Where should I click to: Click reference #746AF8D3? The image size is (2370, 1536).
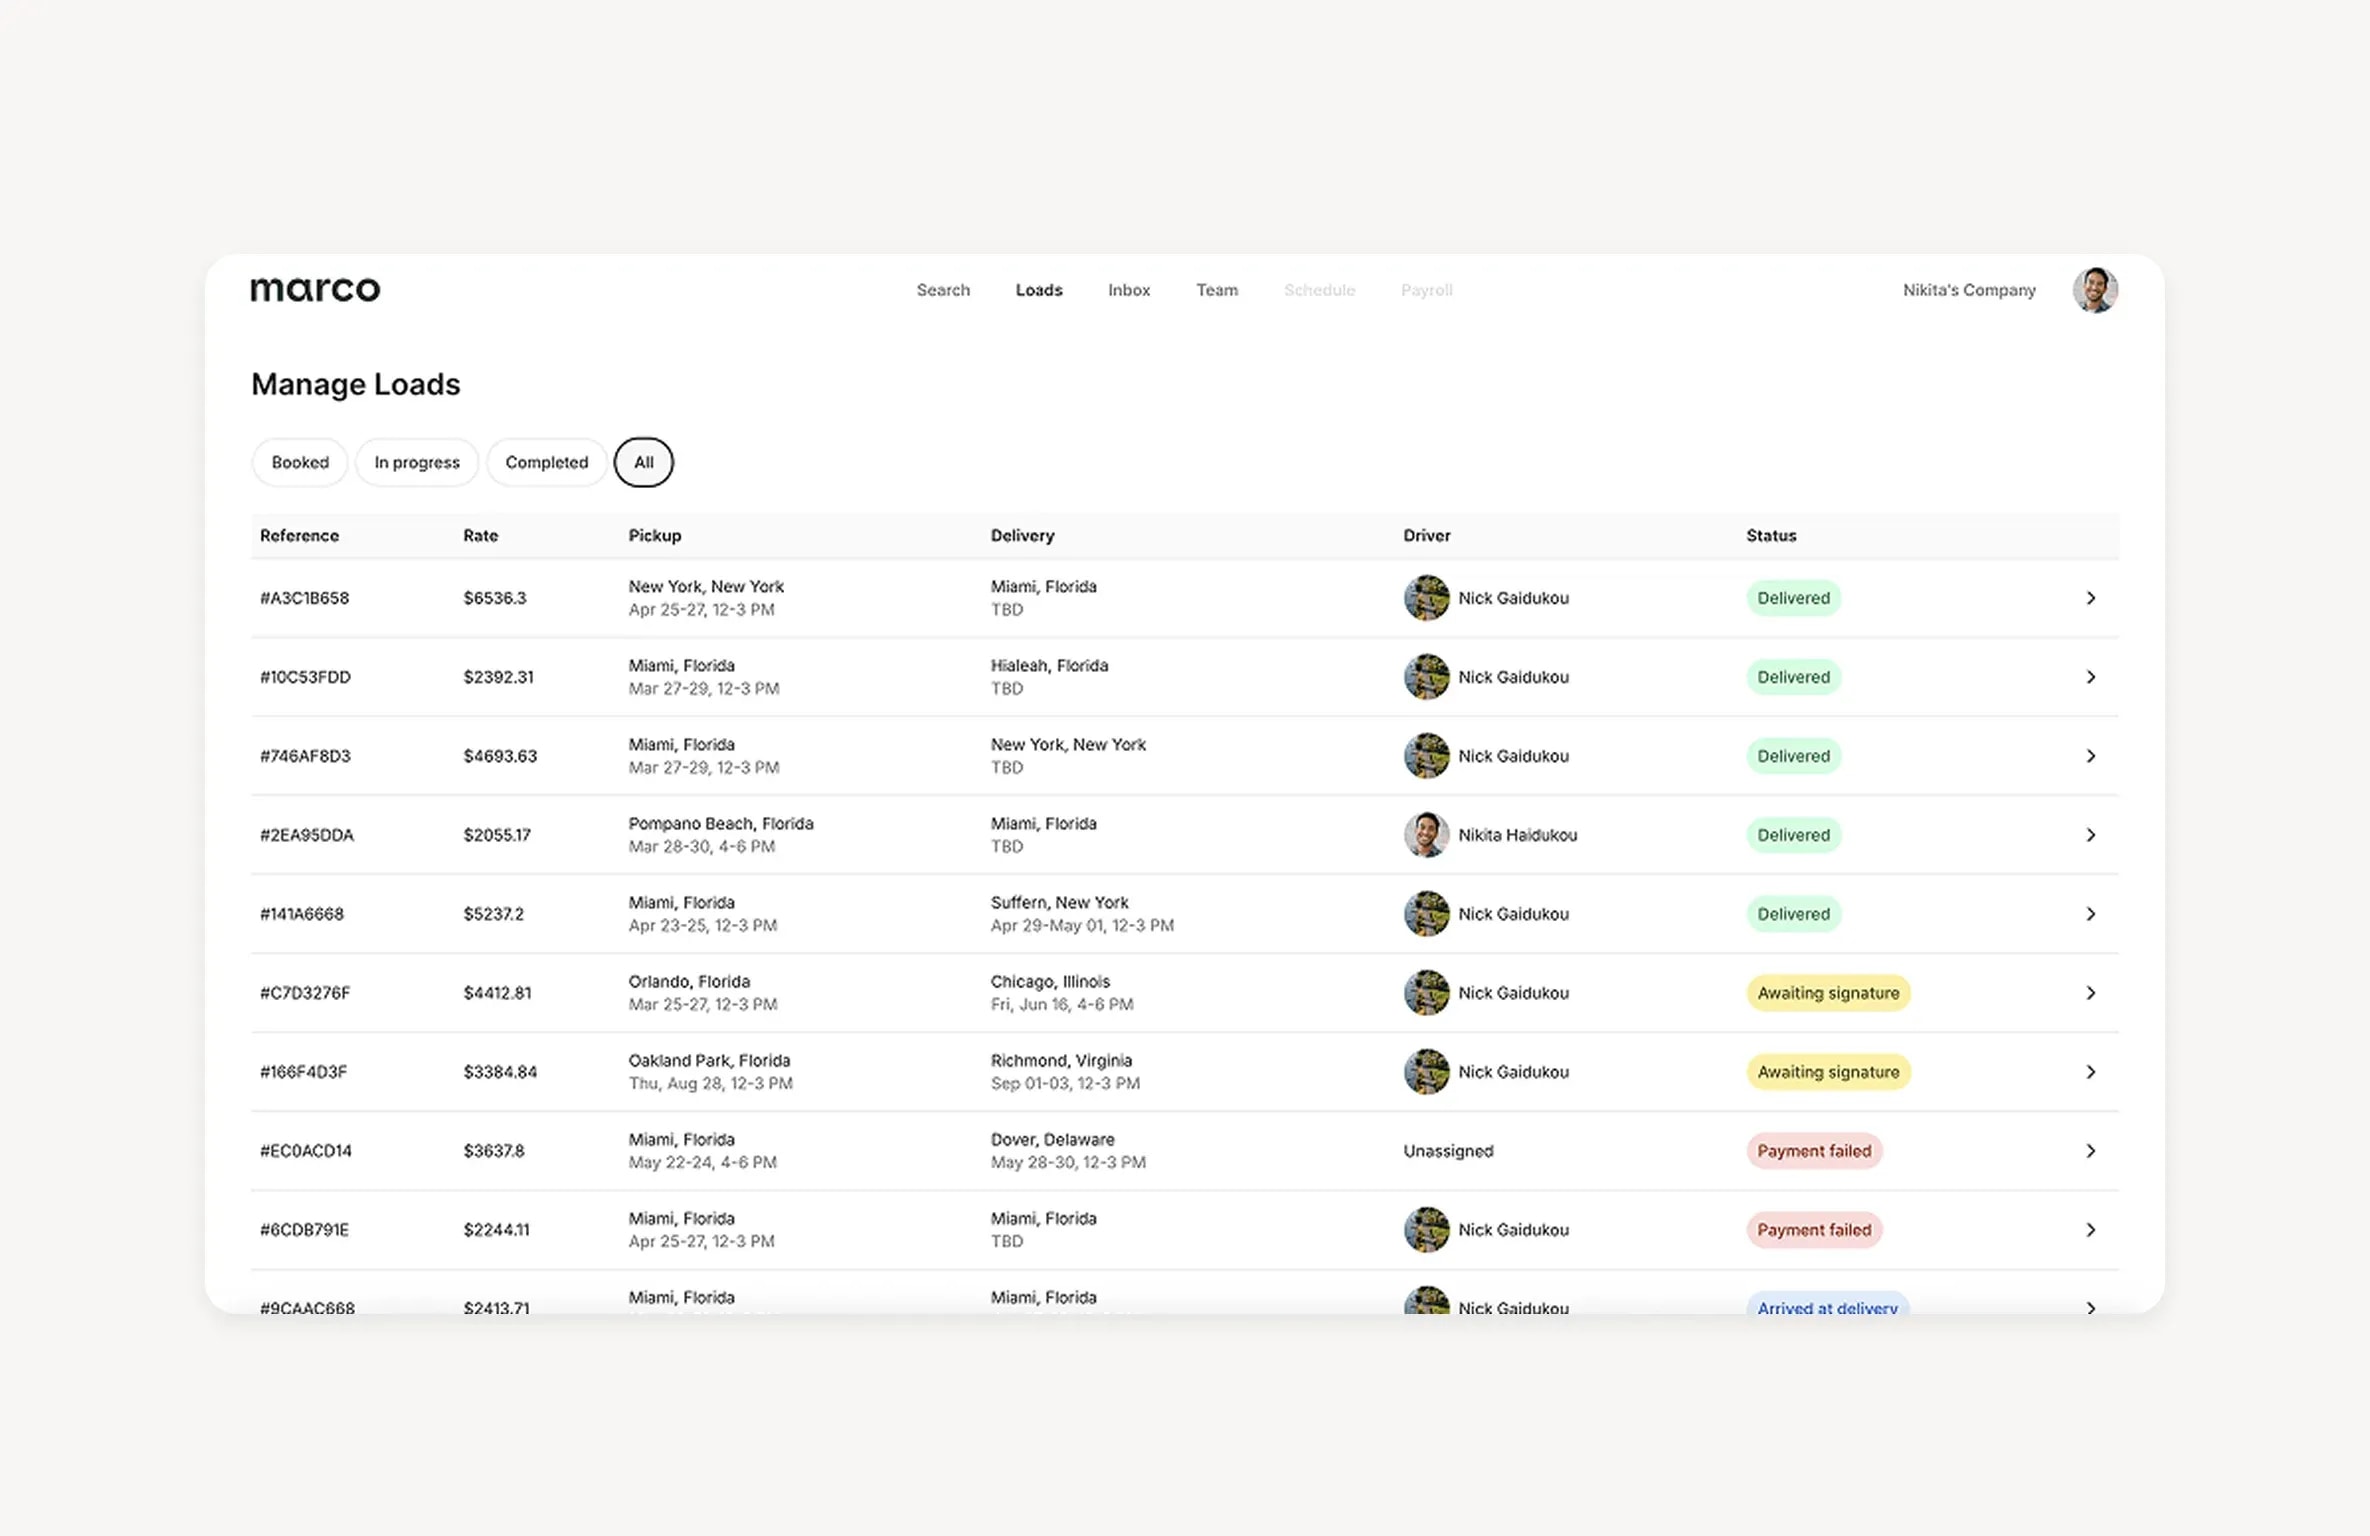[x=305, y=756]
